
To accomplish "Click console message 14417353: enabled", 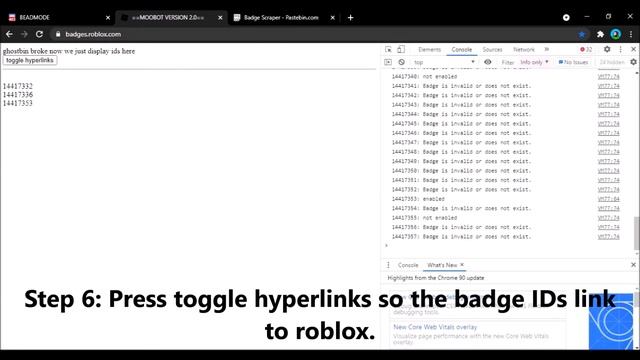I will tap(418, 199).
